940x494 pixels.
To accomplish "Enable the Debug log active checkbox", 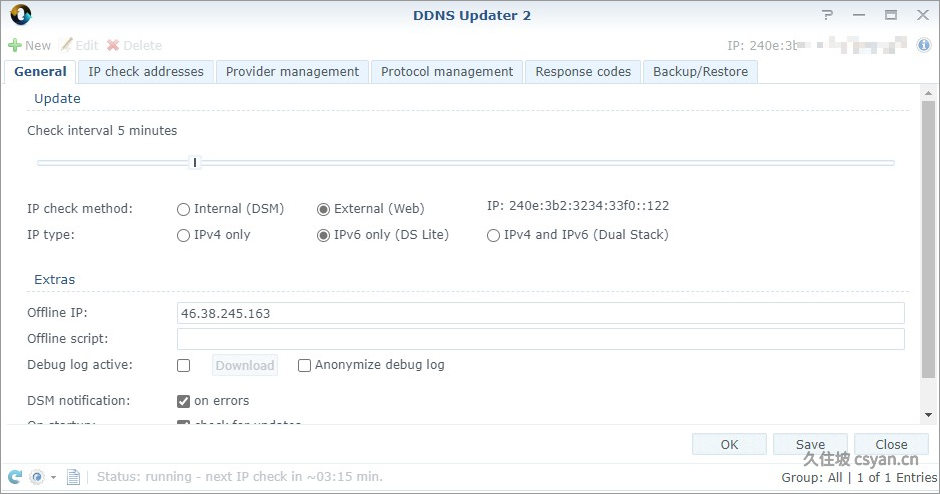I will 183,365.
